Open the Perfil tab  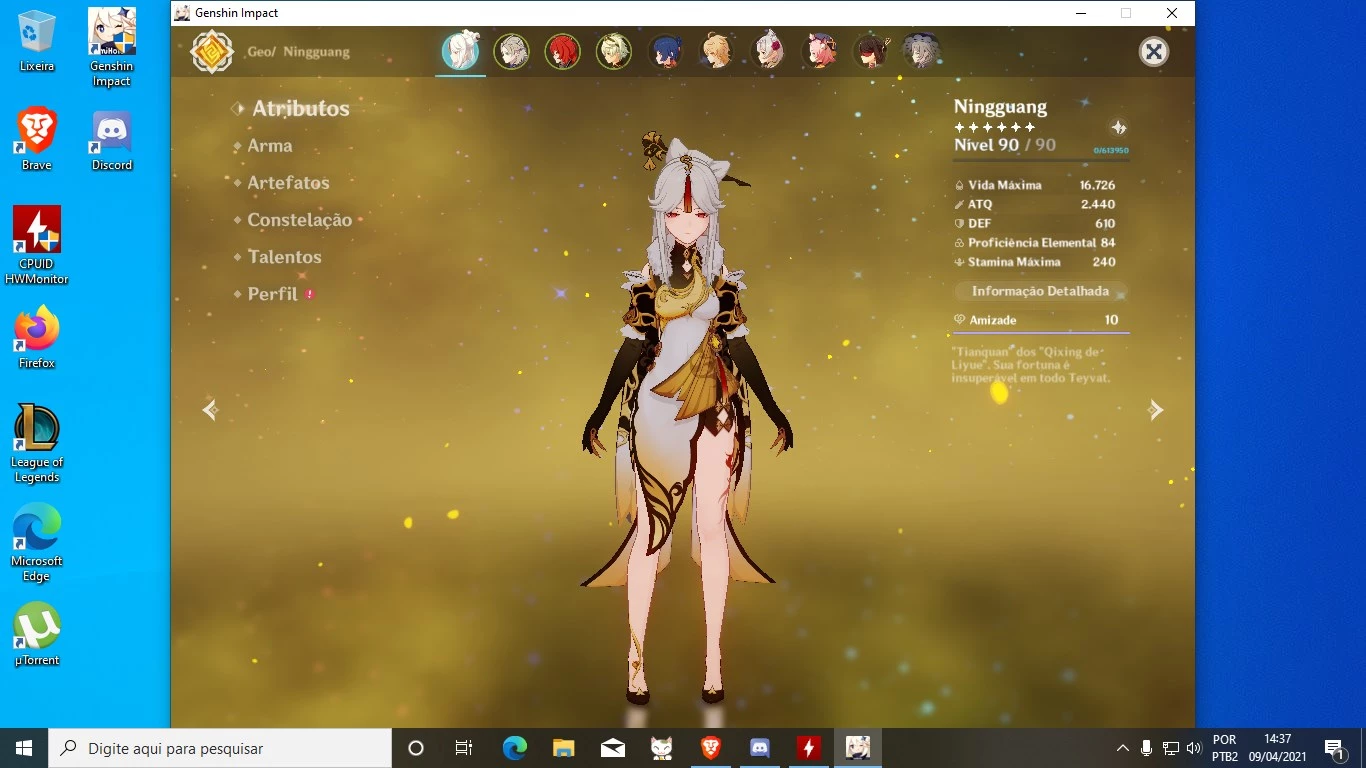273,294
